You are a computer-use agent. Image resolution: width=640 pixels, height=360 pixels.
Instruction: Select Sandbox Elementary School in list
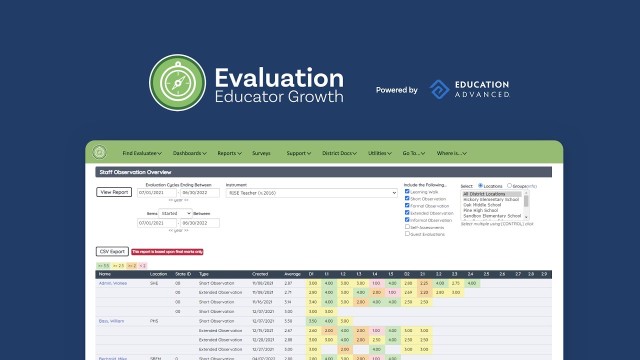pos(492,216)
